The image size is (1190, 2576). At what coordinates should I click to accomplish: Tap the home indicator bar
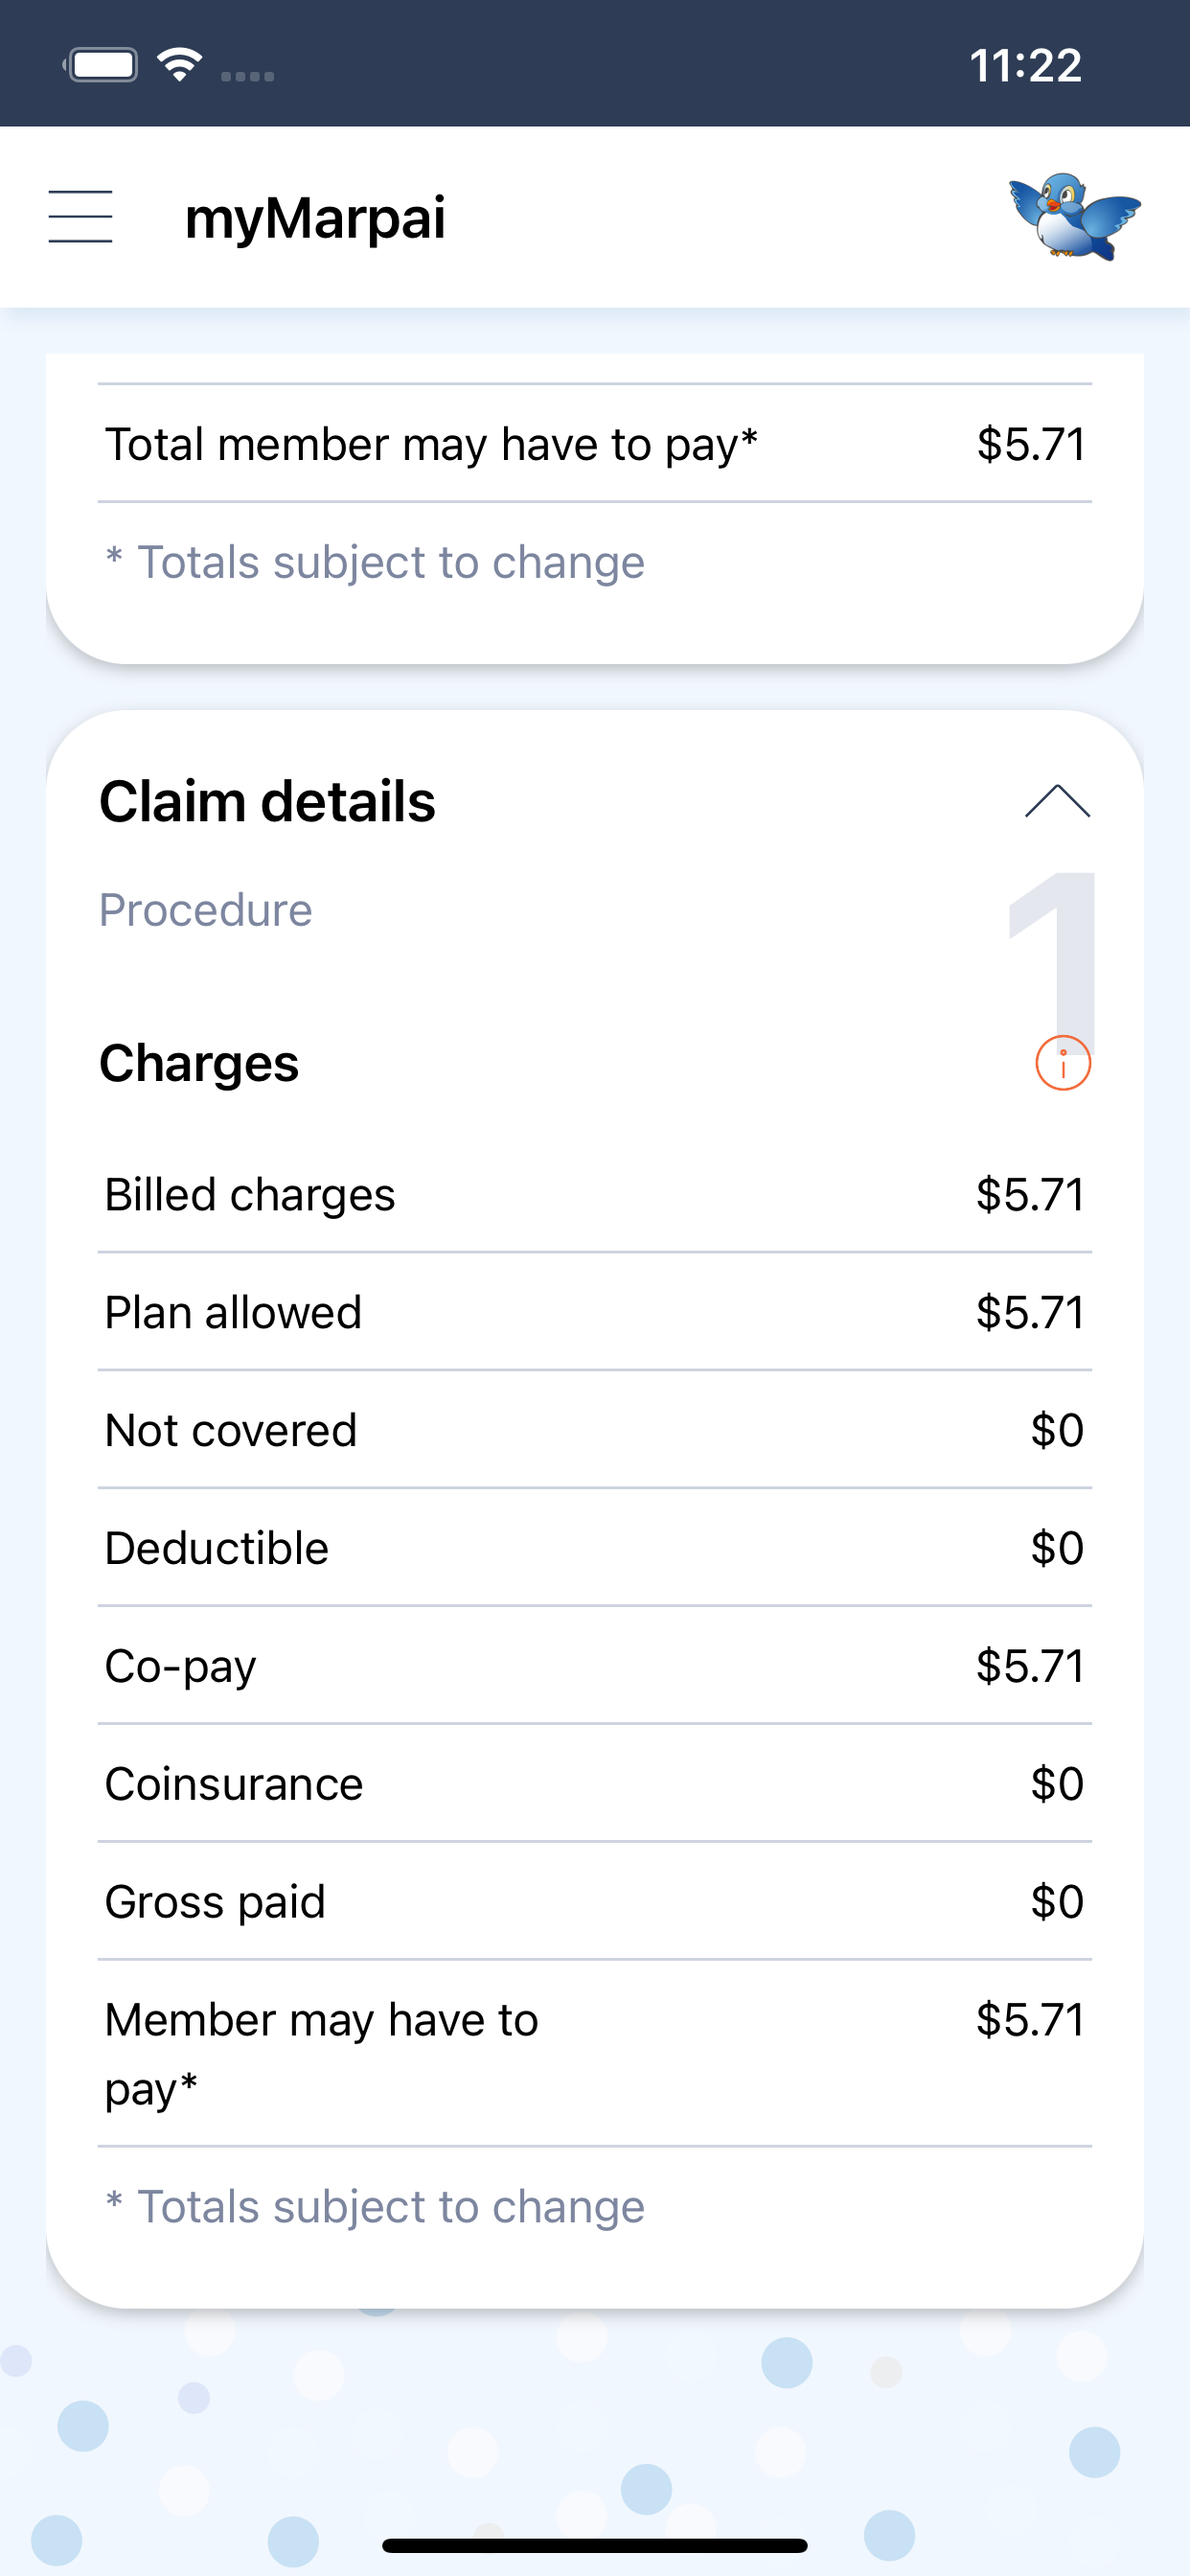click(x=594, y=2545)
